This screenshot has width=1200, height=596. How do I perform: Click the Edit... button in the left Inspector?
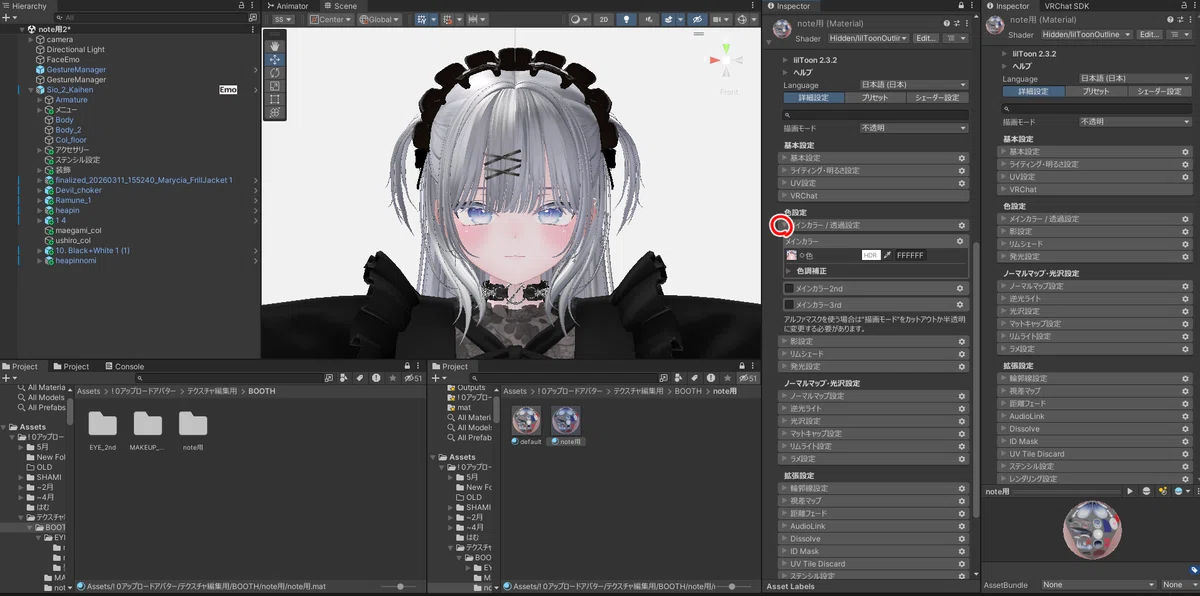tap(927, 38)
